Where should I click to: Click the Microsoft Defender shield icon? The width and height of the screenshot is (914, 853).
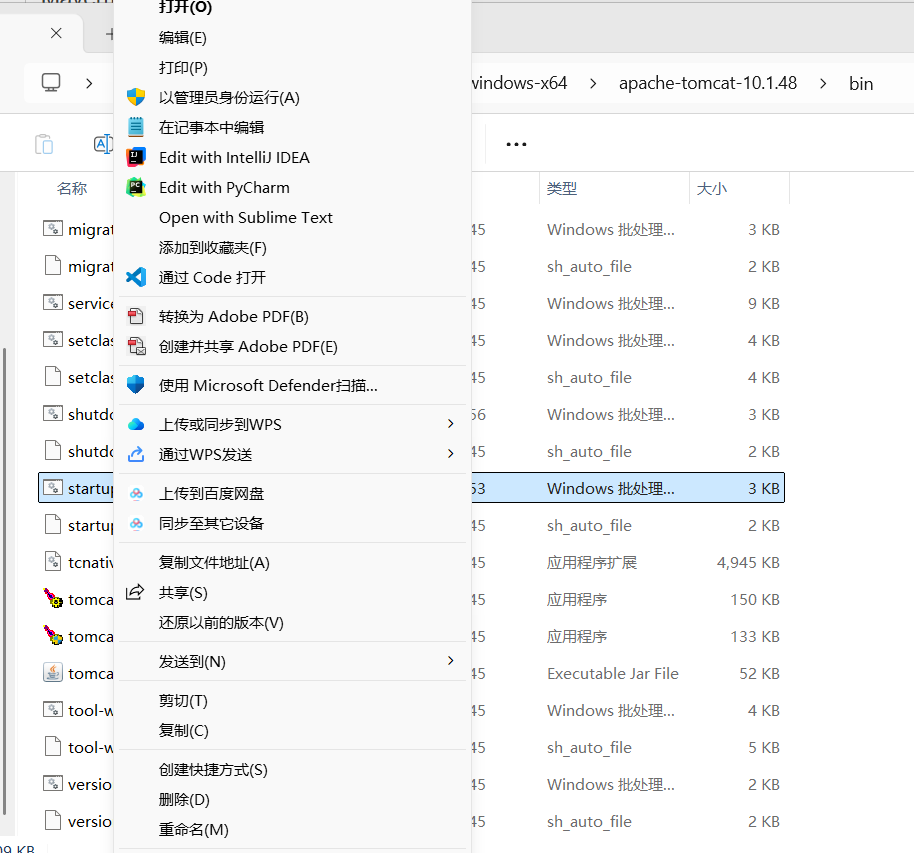click(x=136, y=385)
